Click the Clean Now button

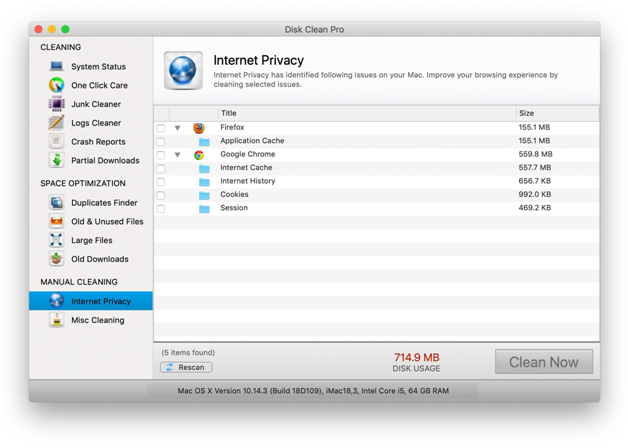(x=543, y=362)
